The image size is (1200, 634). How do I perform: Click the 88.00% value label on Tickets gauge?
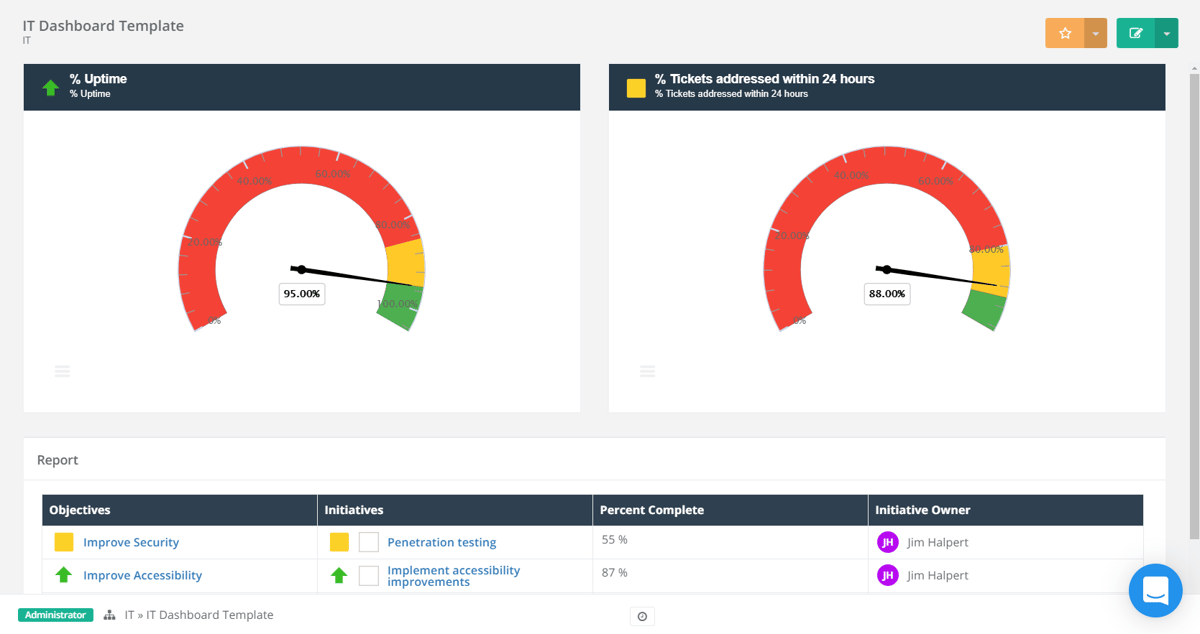click(x=887, y=294)
